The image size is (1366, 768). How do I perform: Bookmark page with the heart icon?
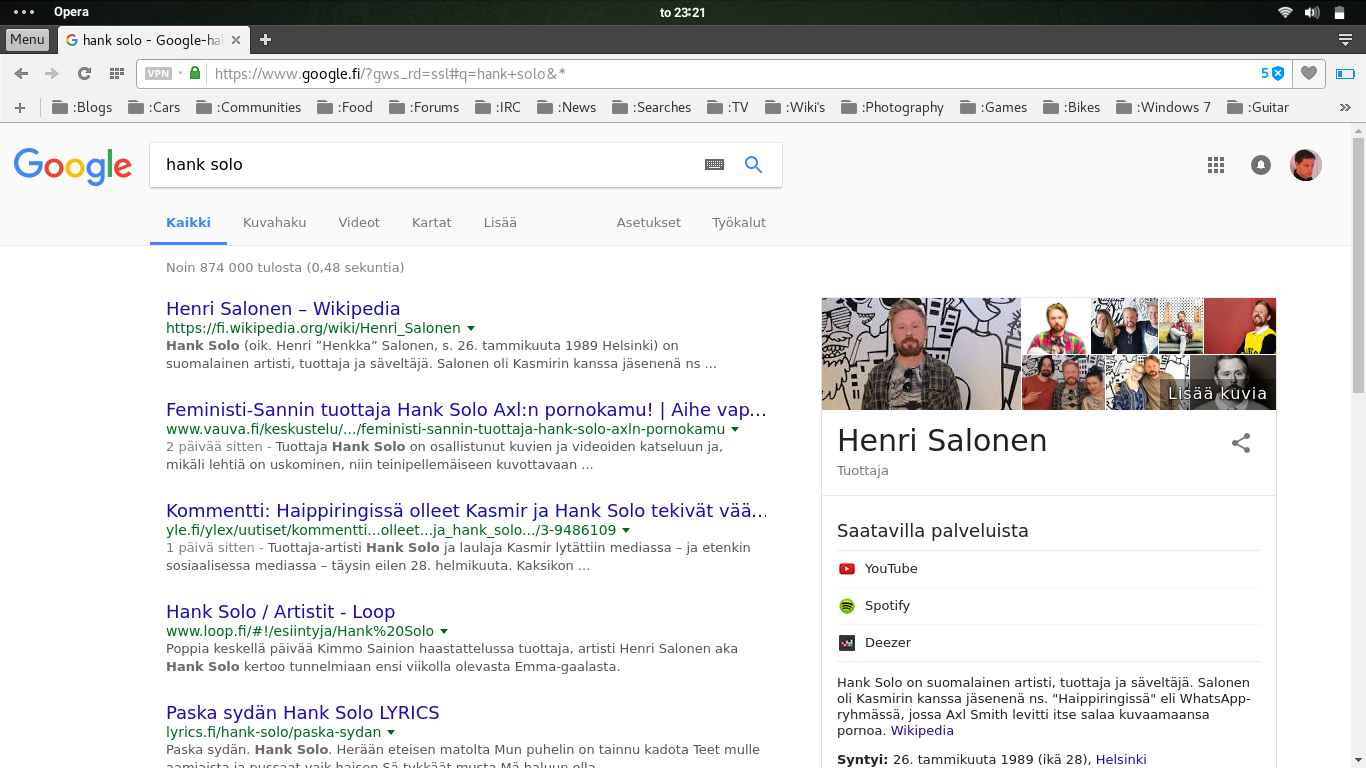(1309, 73)
